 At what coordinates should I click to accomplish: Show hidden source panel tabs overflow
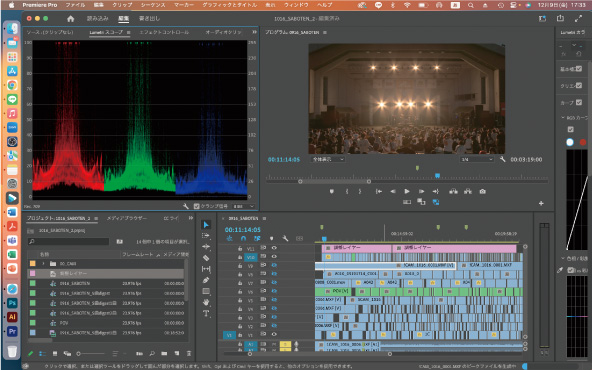point(254,32)
